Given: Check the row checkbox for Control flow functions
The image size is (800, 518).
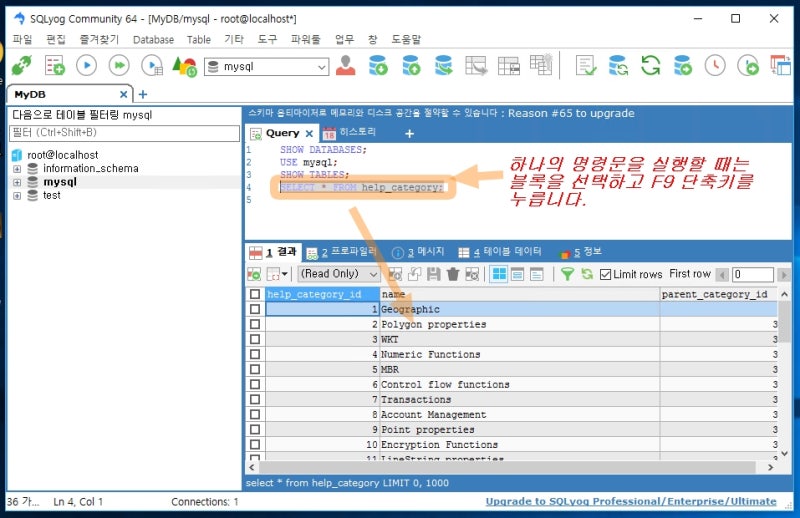Looking at the screenshot, I should 255,384.
